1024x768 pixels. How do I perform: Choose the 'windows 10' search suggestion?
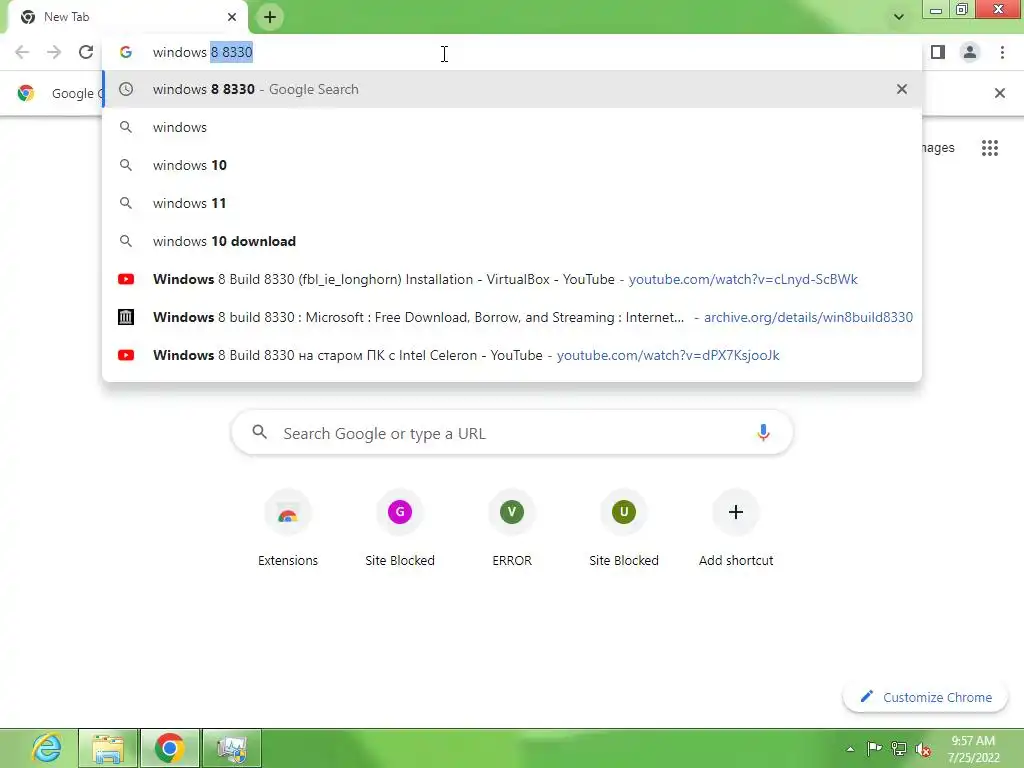512,165
